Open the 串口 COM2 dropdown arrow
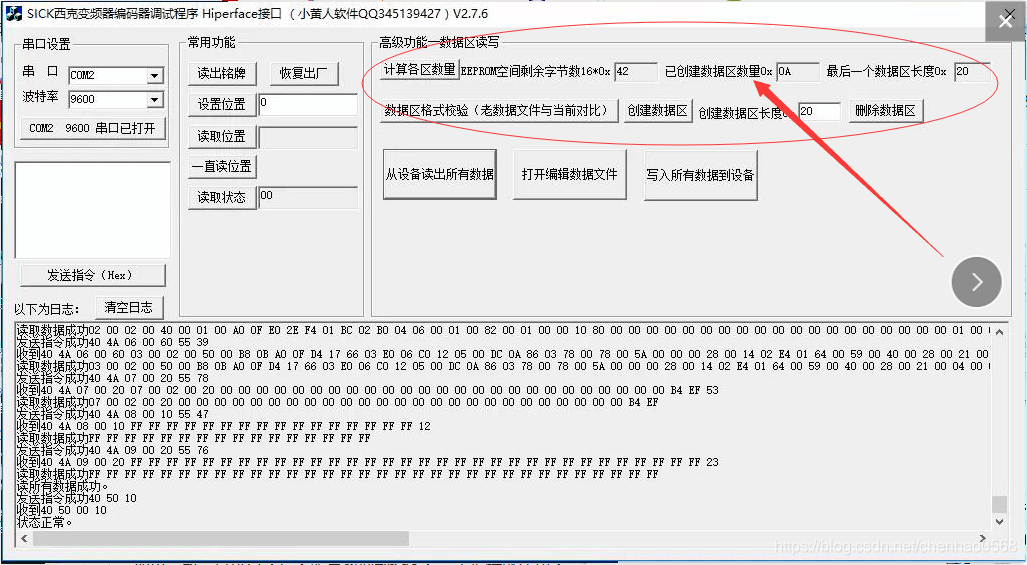The image size is (1027, 565). coord(155,76)
